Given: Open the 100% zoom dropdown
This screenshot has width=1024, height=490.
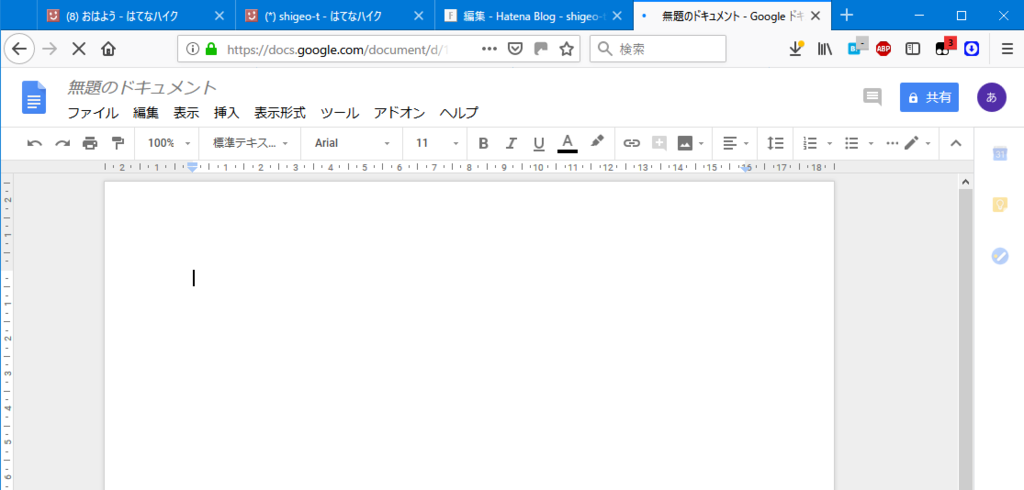Looking at the screenshot, I should click(x=169, y=143).
